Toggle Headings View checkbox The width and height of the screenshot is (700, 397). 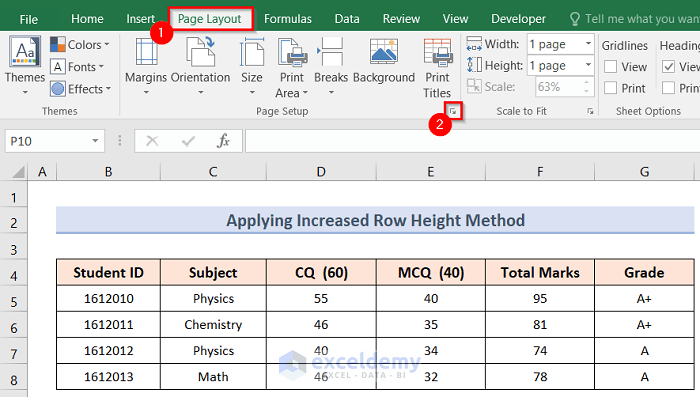click(668, 67)
